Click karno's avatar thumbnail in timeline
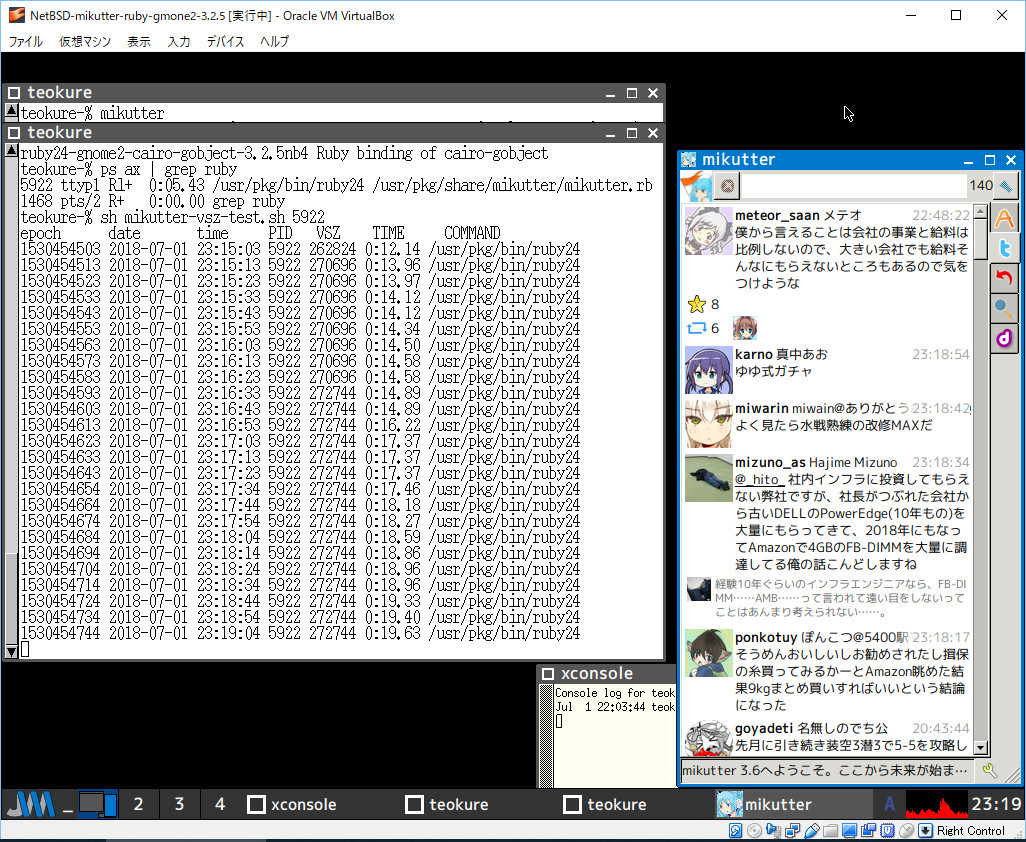1026x842 pixels. (x=708, y=370)
